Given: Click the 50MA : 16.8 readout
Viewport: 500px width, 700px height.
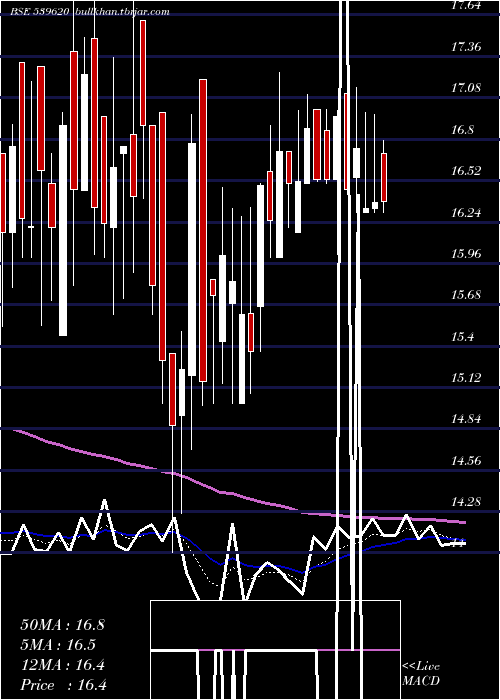Looking at the screenshot, I should click(x=62, y=625).
